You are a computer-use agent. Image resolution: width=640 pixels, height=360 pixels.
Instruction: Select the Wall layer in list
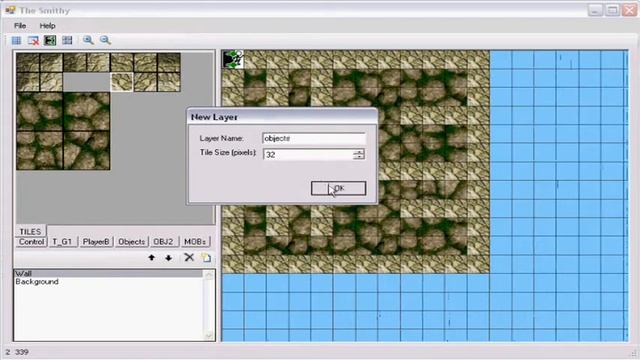coord(108,273)
